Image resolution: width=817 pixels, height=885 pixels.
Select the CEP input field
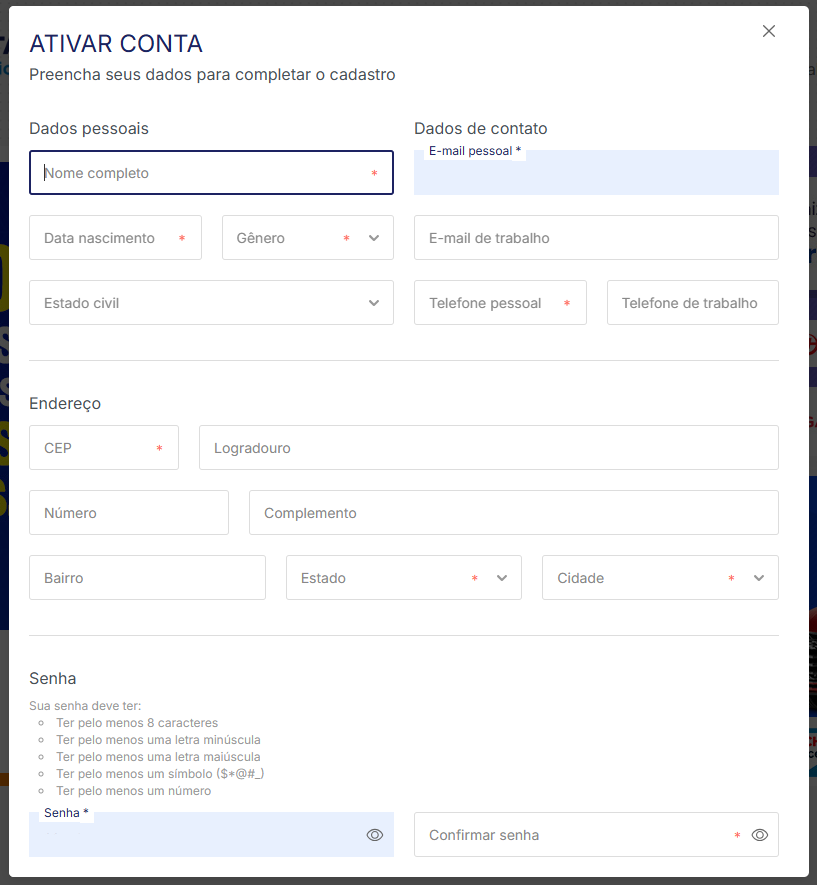click(x=95, y=448)
